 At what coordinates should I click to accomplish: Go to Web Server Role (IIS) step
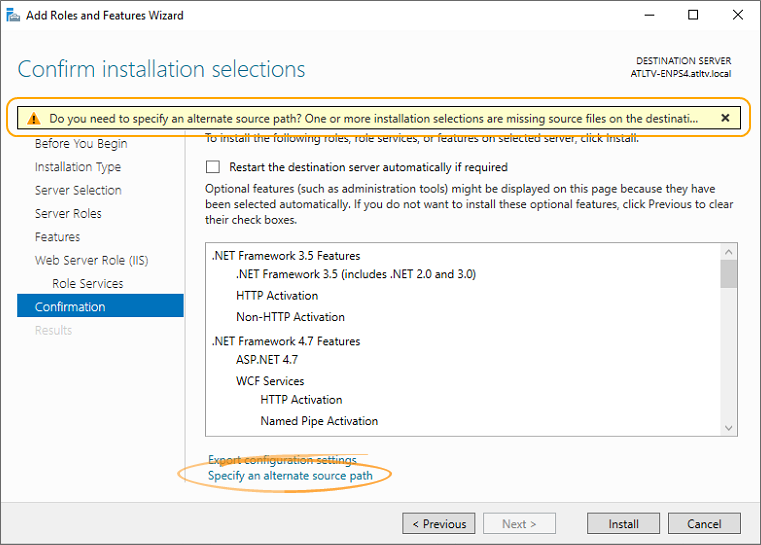click(x=91, y=260)
